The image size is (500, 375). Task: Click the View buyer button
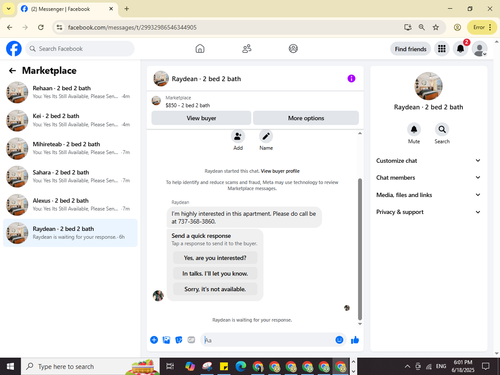(x=201, y=118)
